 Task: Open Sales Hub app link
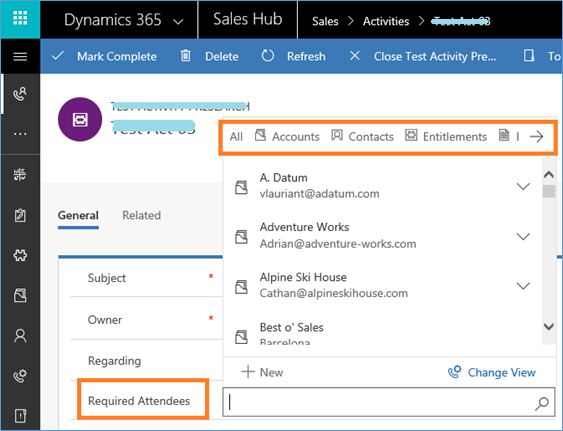click(x=247, y=19)
